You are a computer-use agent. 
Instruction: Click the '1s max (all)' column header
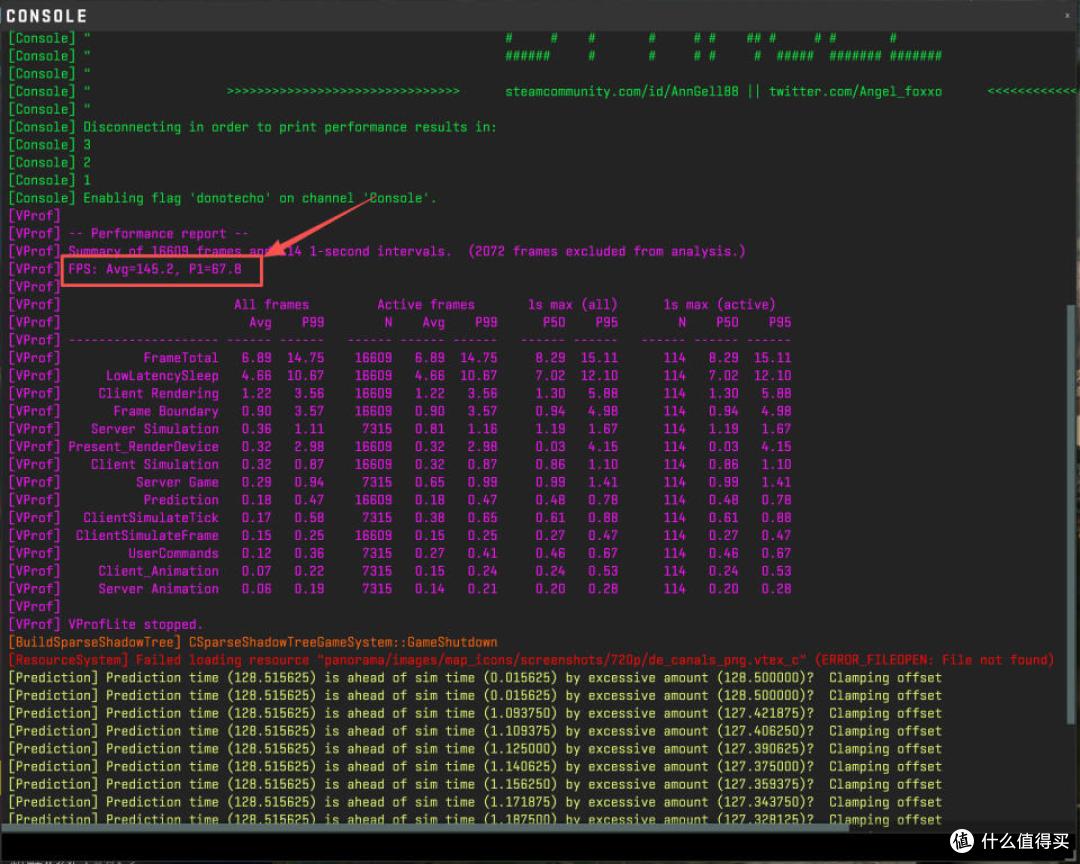[572, 305]
